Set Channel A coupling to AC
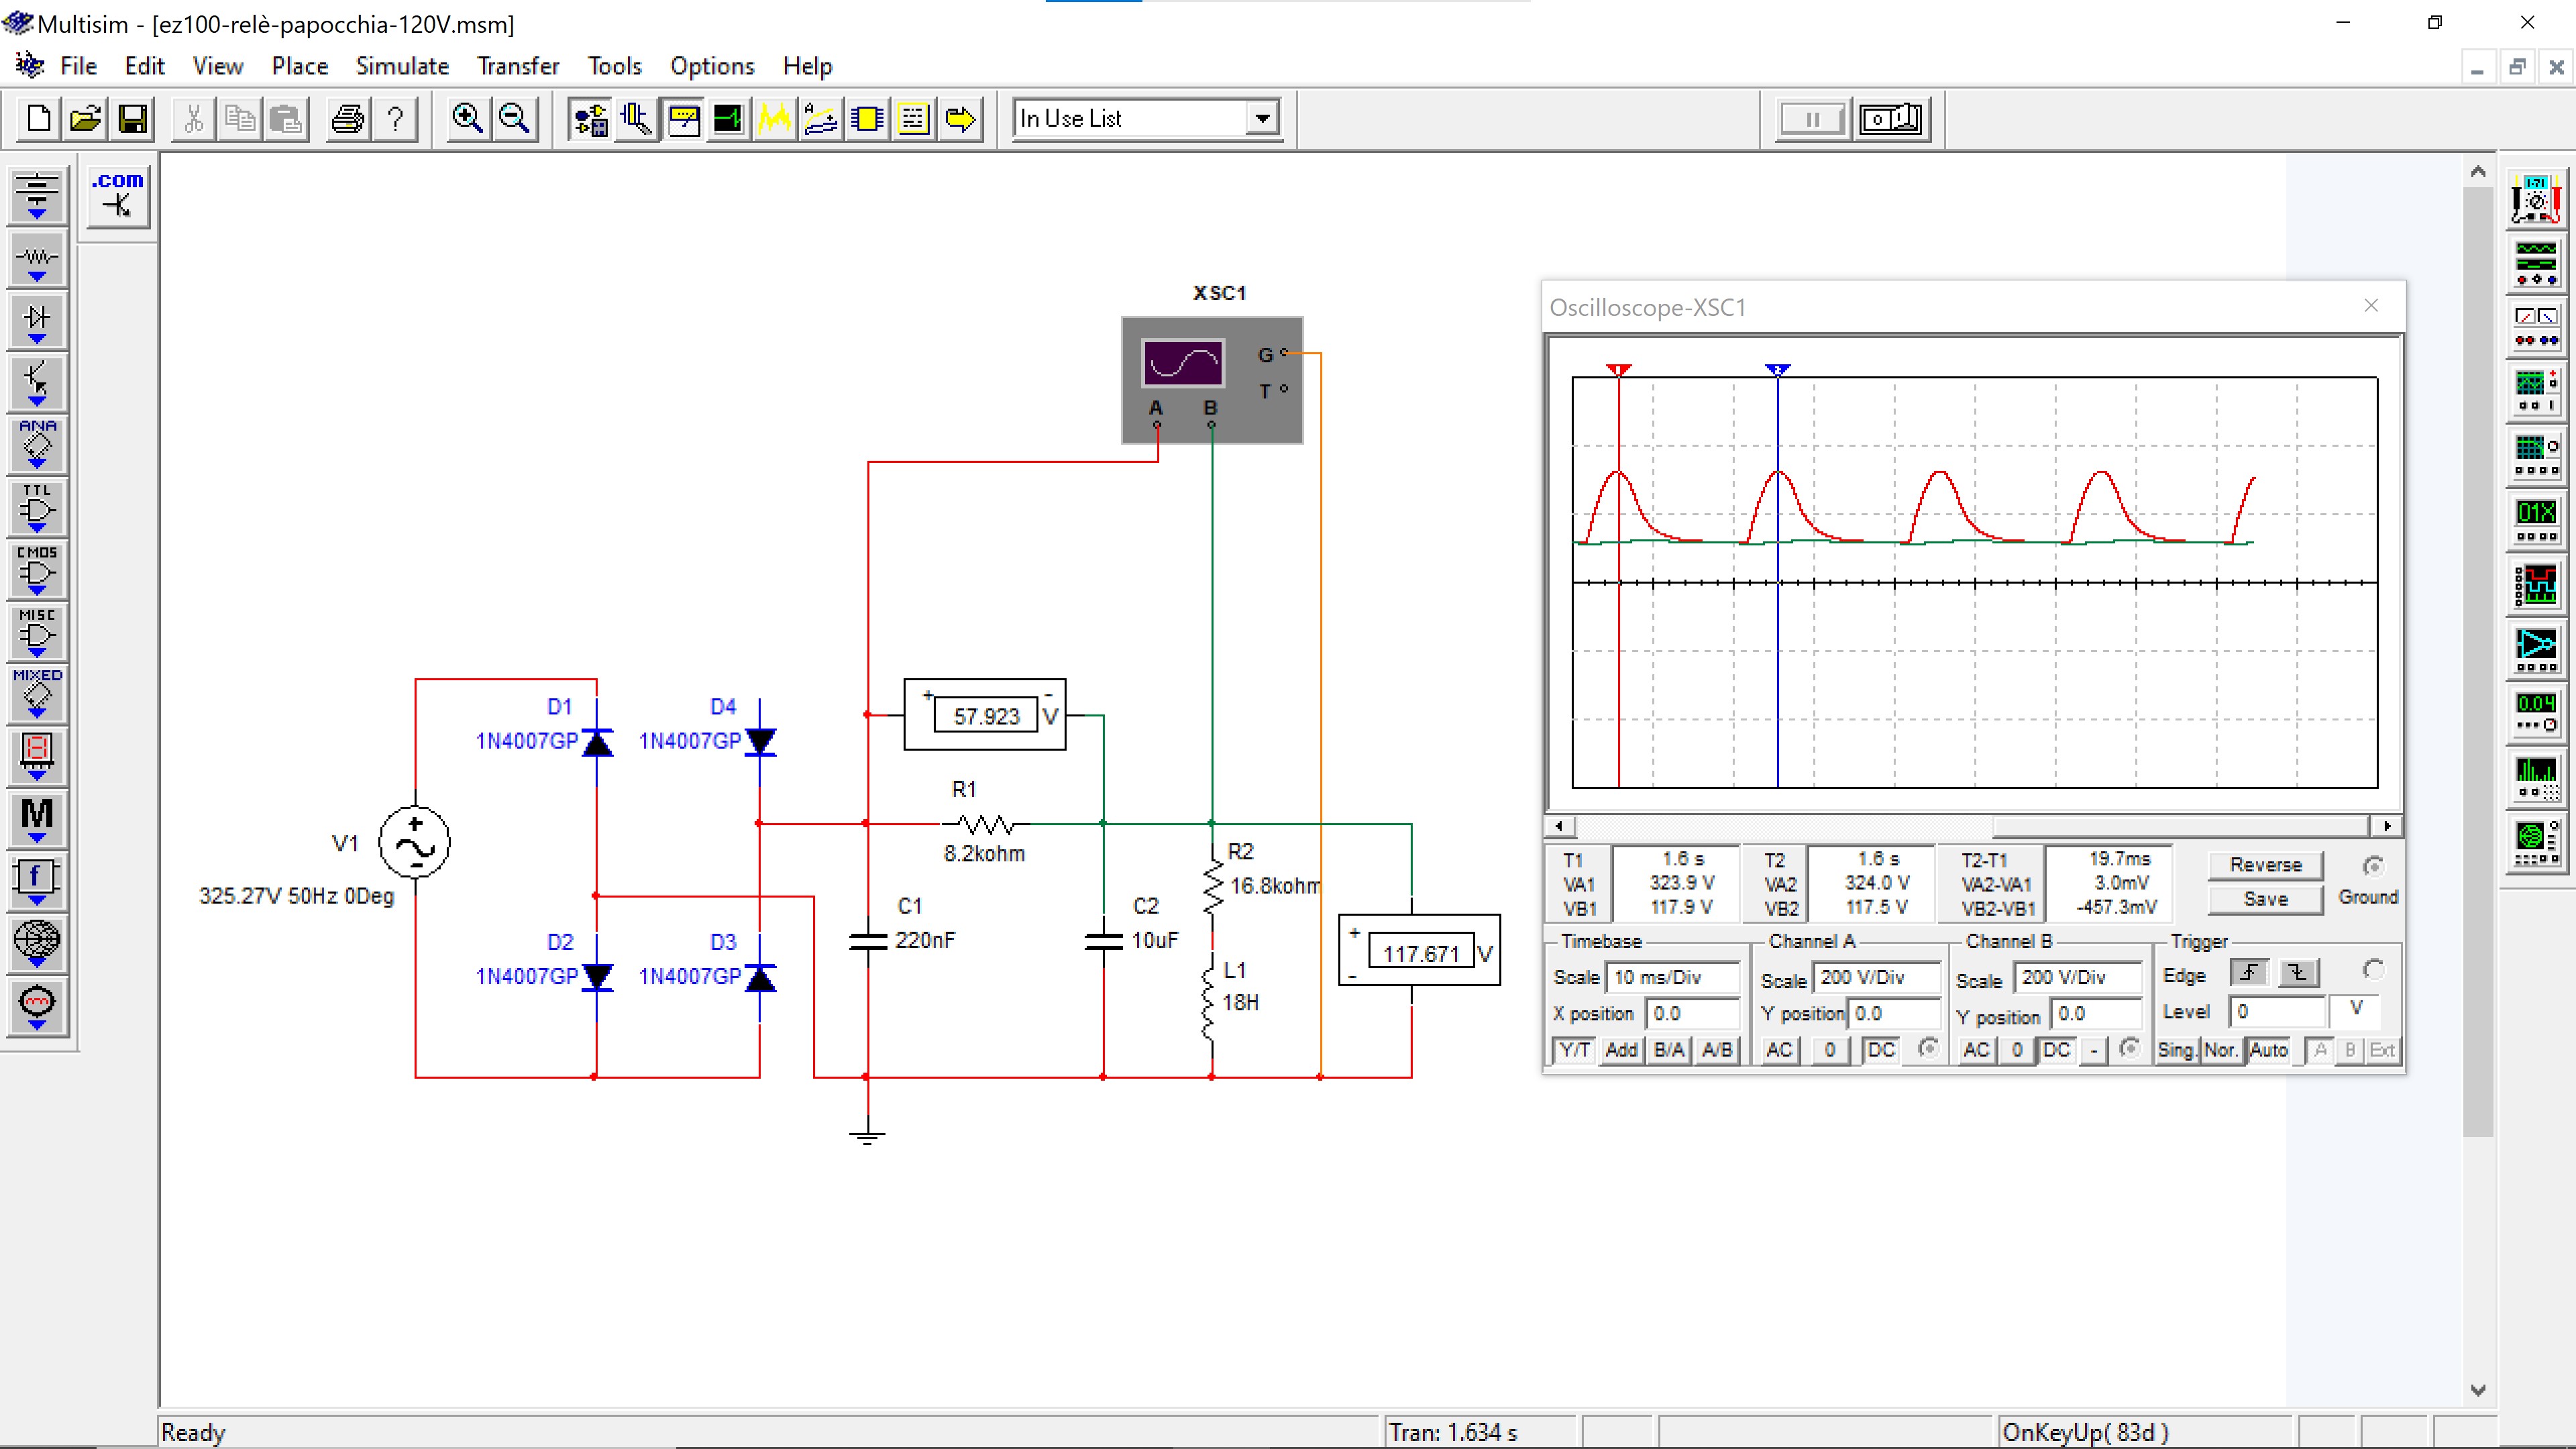The image size is (2576, 1449). pyautogui.click(x=1779, y=1050)
